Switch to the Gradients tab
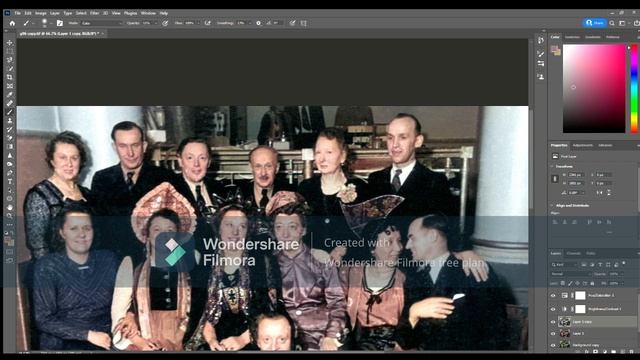The image size is (640, 360). [x=593, y=37]
